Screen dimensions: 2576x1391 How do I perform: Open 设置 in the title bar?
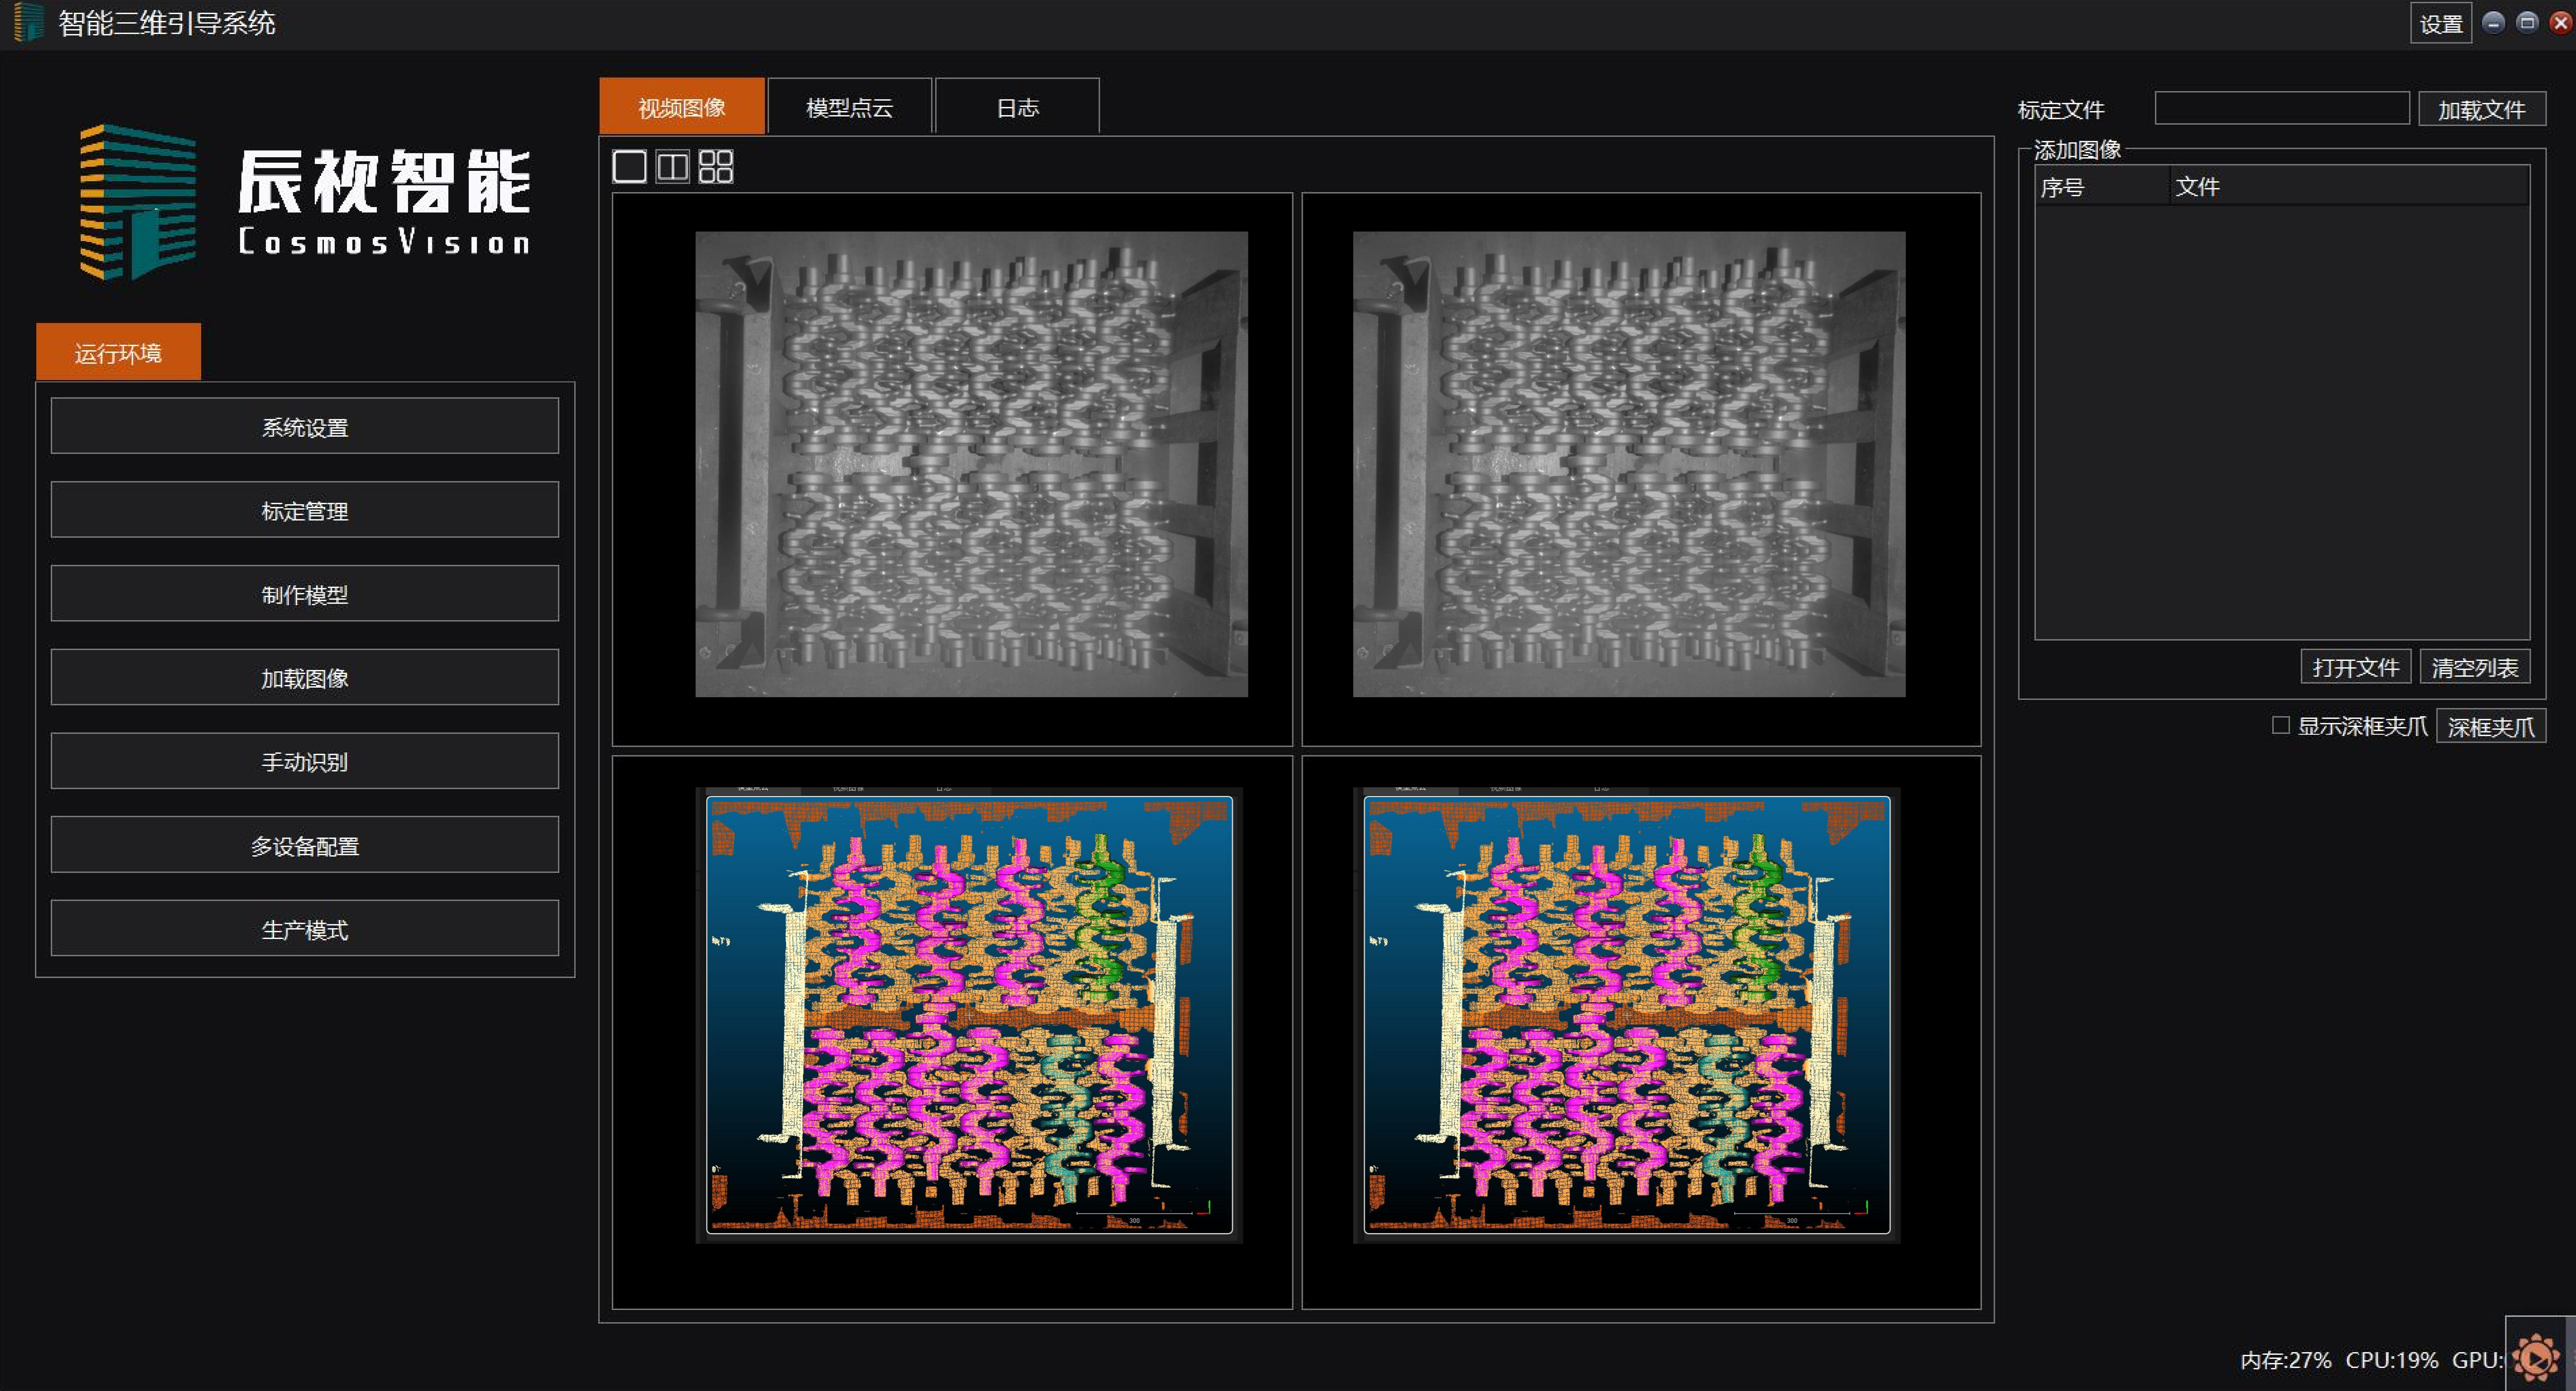click(2441, 23)
